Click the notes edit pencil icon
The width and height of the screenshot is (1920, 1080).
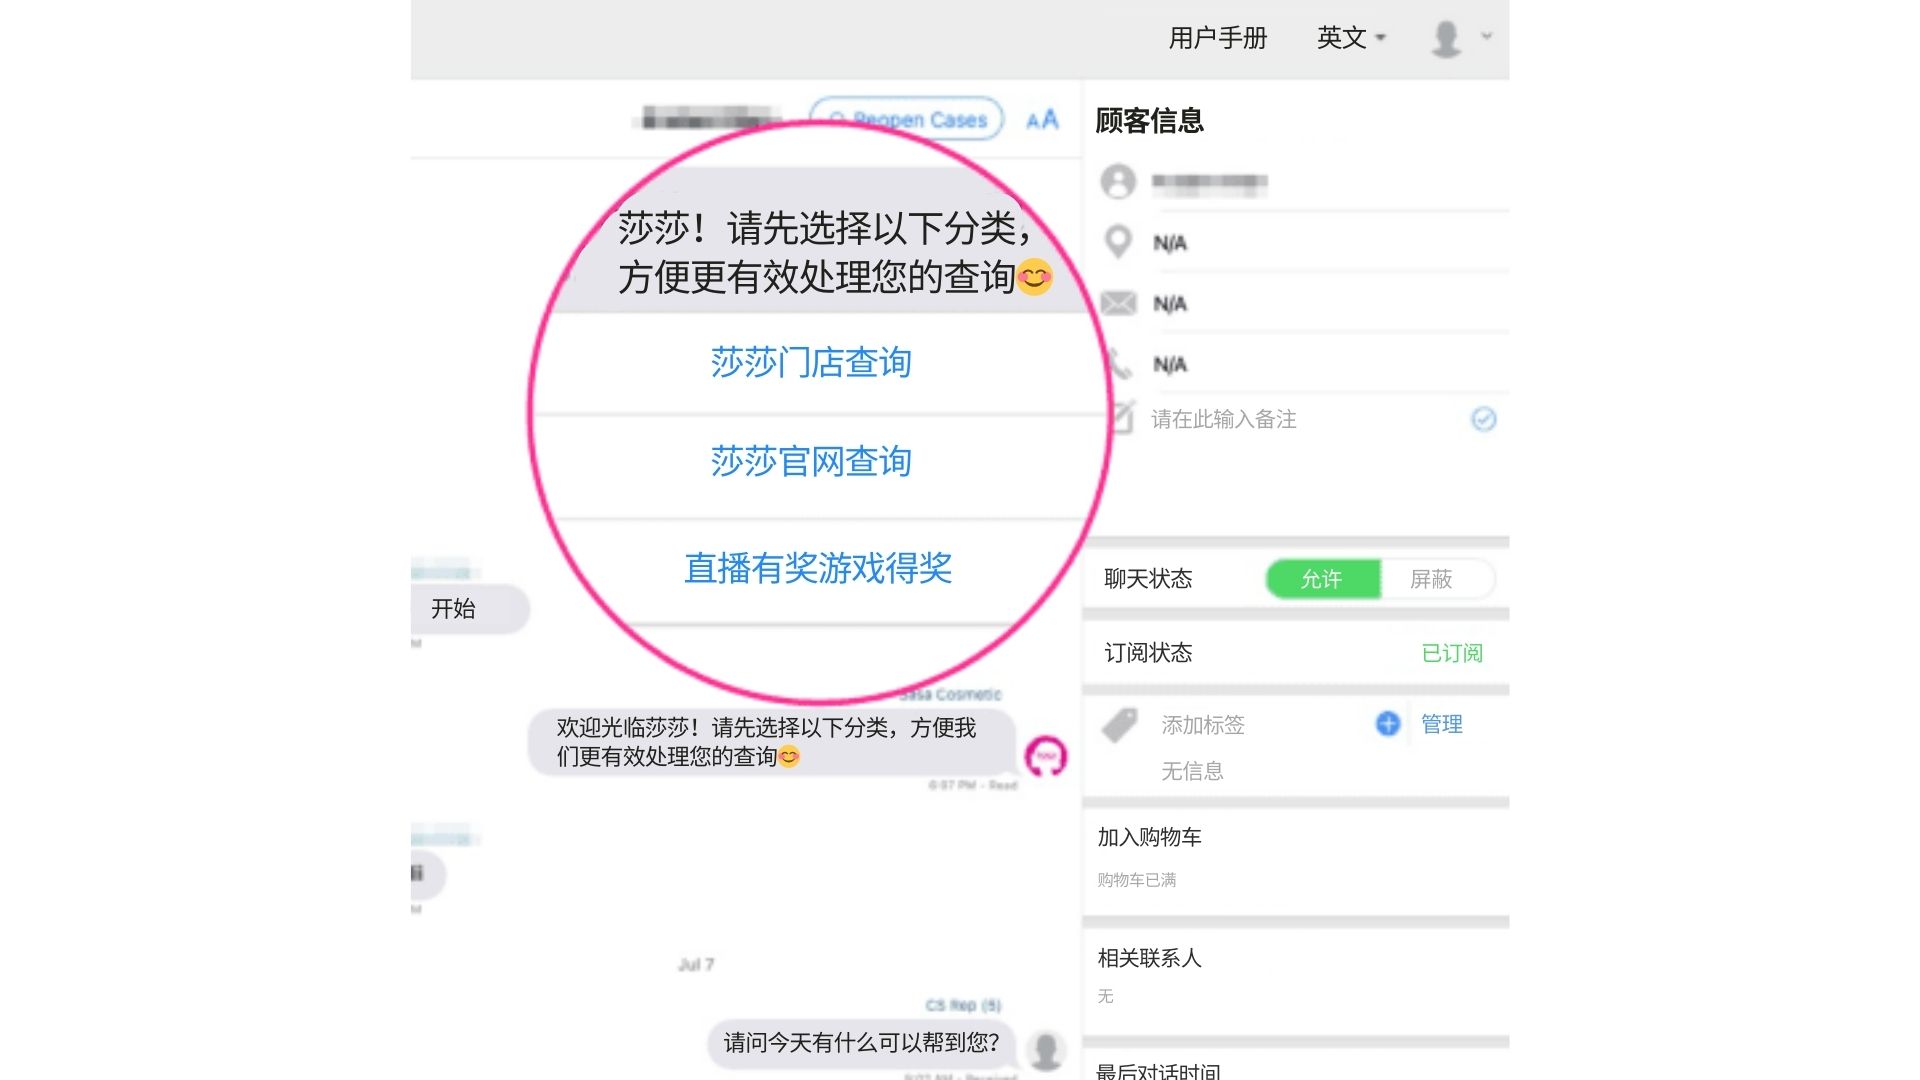[x=1123, y=417]
